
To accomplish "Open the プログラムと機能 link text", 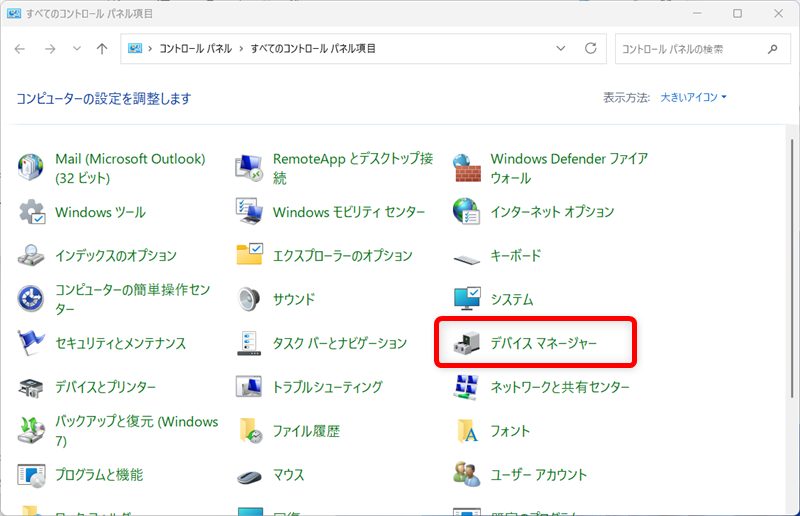I will point(99,475).
